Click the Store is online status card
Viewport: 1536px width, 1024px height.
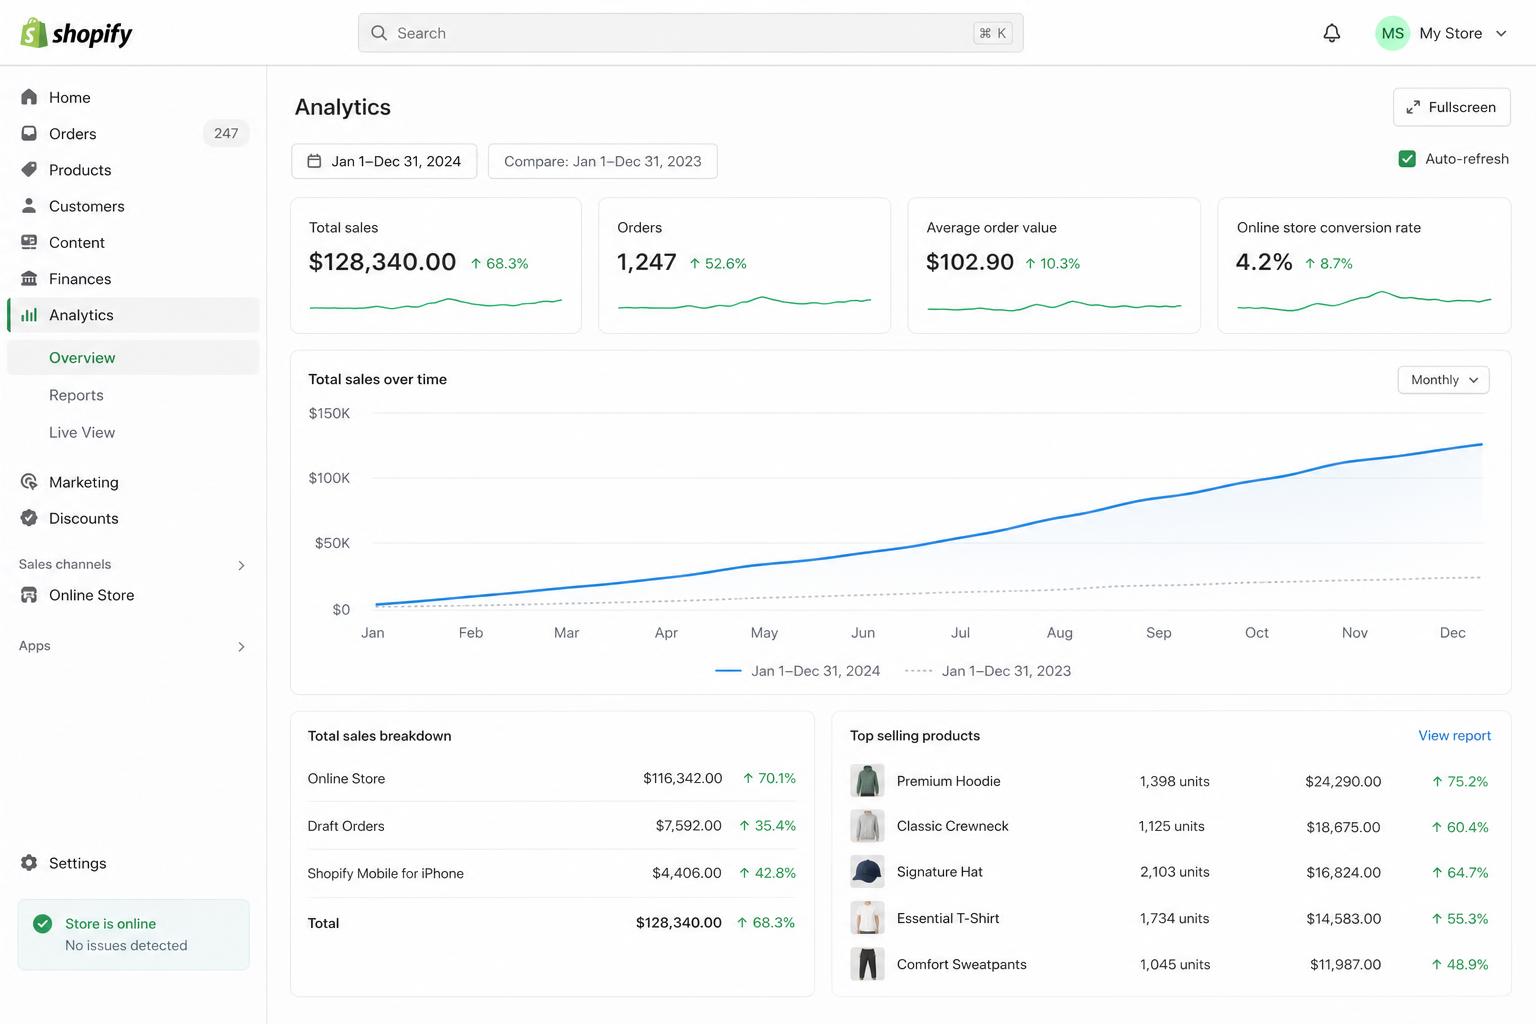[x=133, y=934]
